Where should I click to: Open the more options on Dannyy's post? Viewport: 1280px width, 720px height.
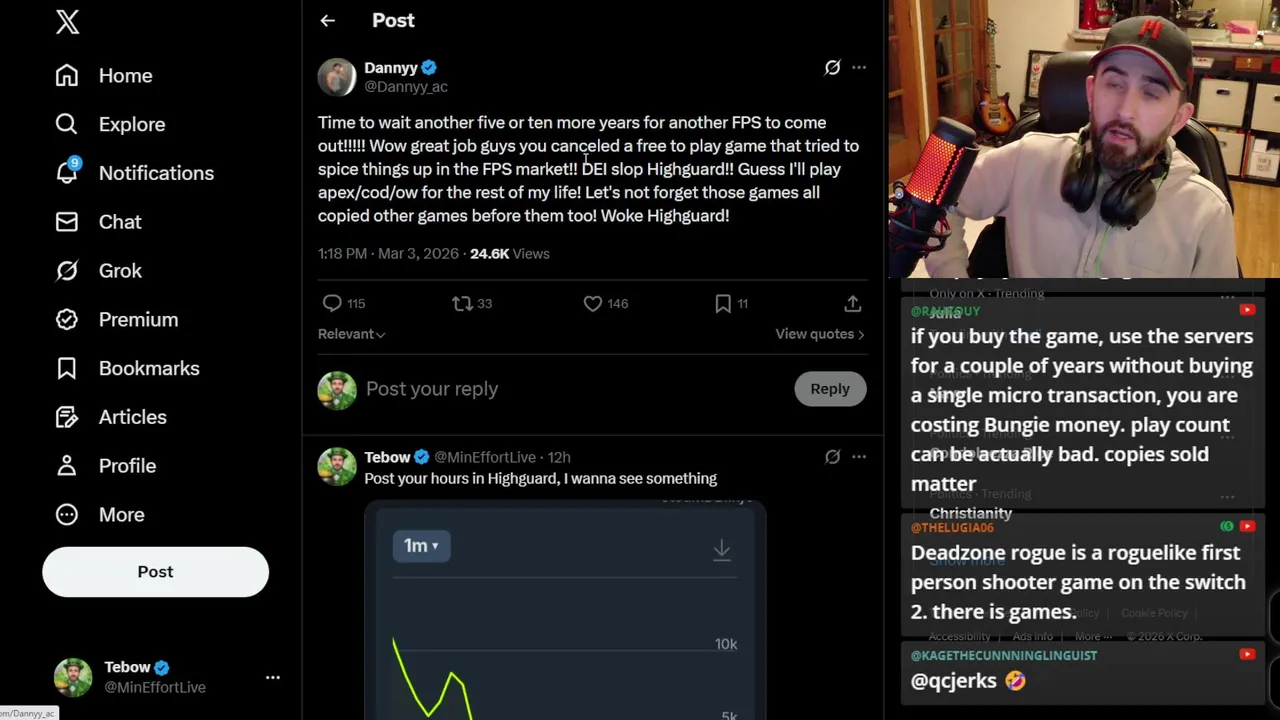tap(859, 67)
